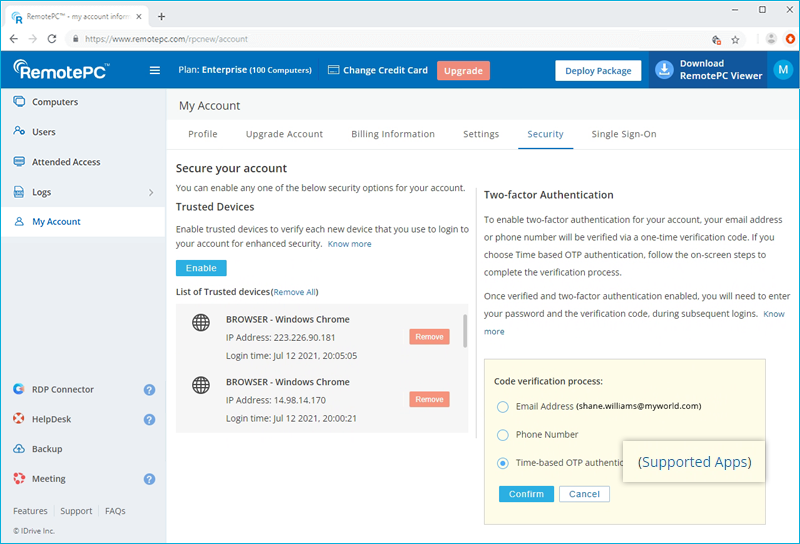Enable trusted devices
800x544 pixels.
coord(201,268)
